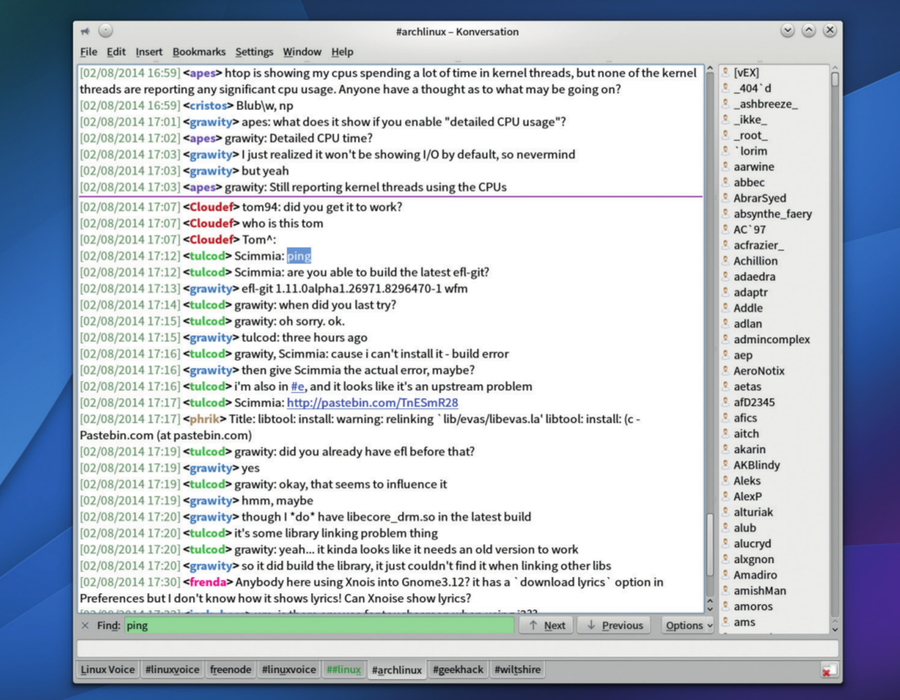Viewport: 900px width, 700px height.
Task: Switch to the freenode tab
Action: coord(230,670)
